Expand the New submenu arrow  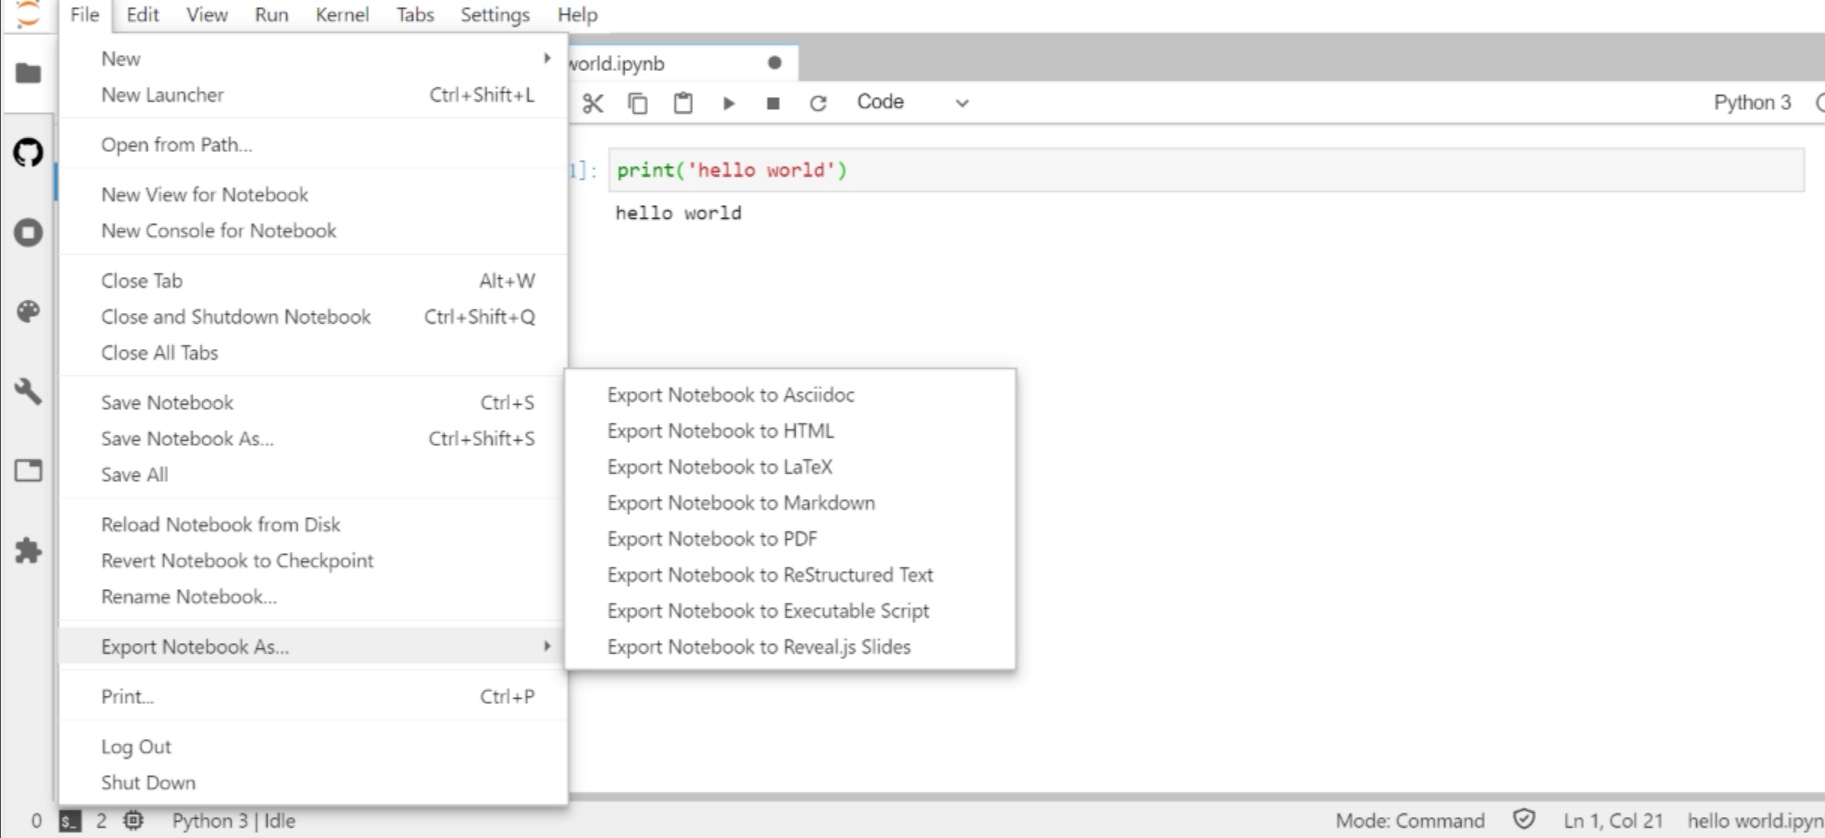547,58
